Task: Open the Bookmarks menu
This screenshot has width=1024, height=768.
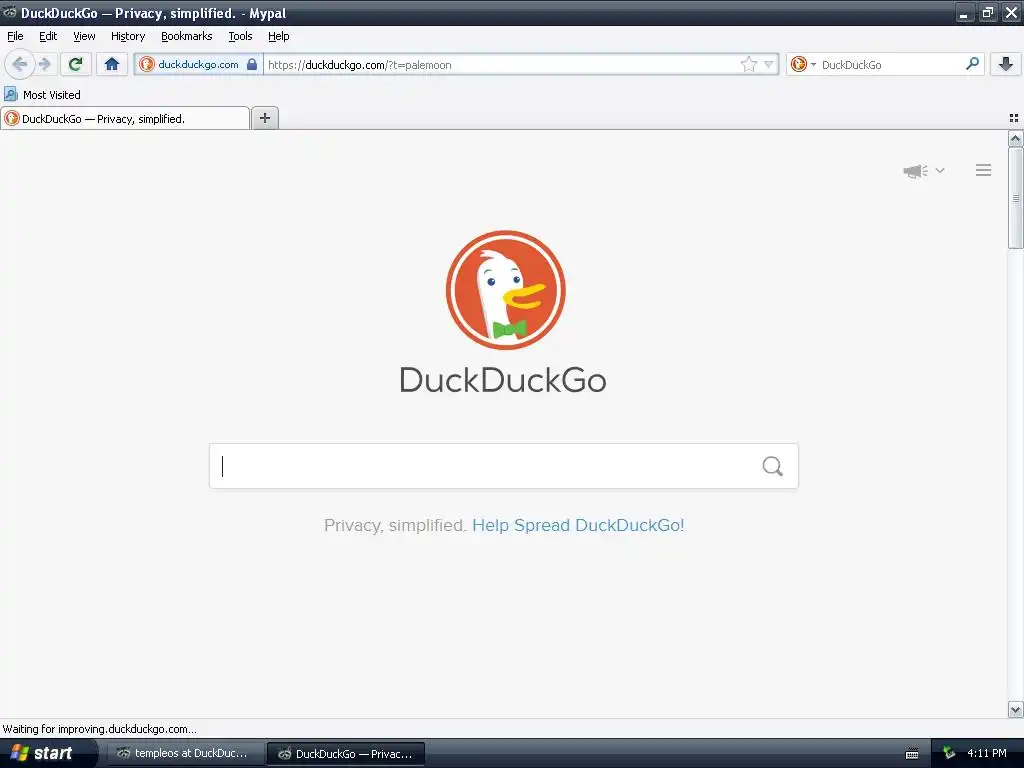Action: click(x=187, y=36)
